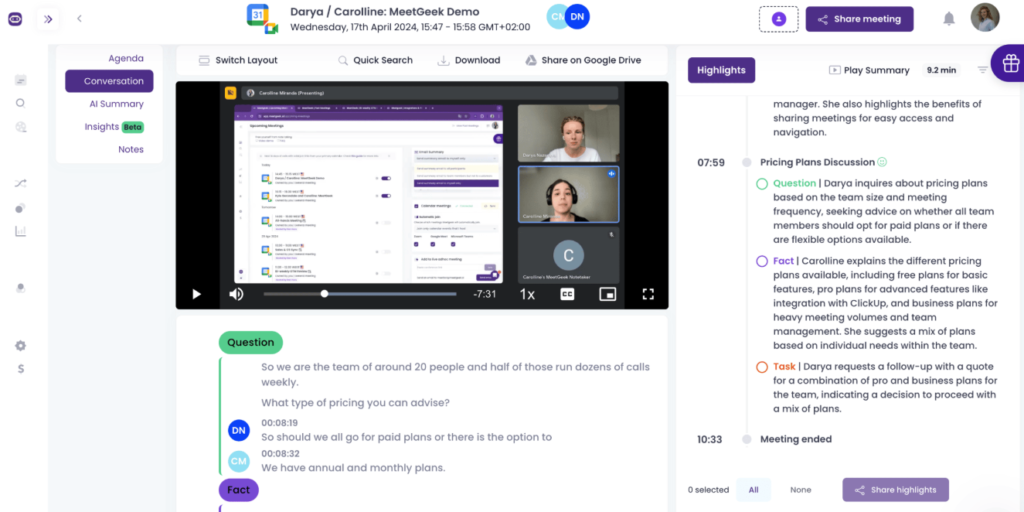This screenshot has width=1024, height=512.
Task: Open the gift box icon
Action: click(x=1010, y=63)
